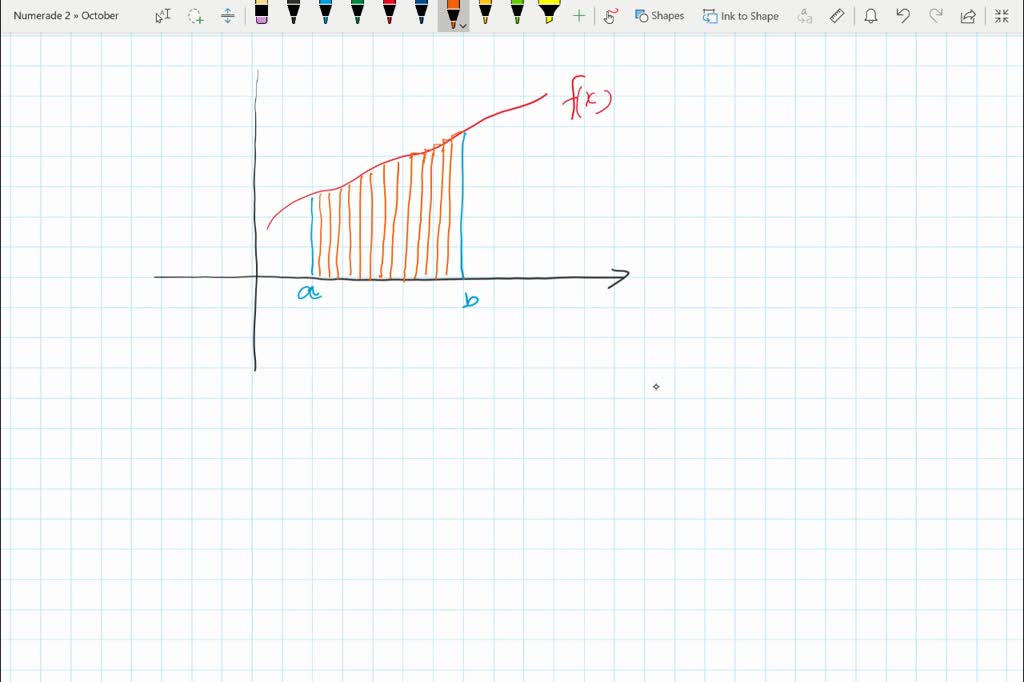Select the eraser tool
This screenshot has height=682, width=1024.
click(x=261, y=13)
